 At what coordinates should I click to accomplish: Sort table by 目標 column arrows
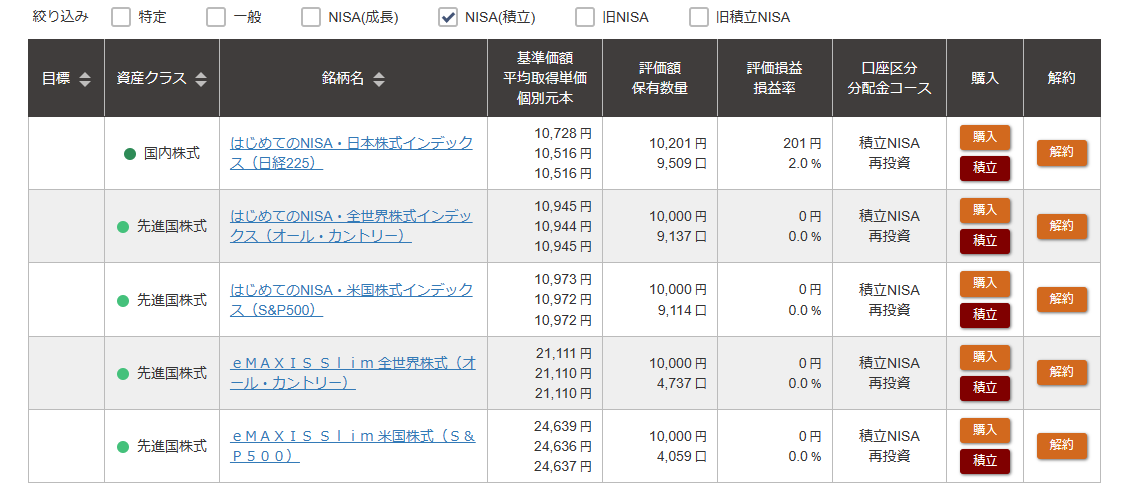point(85,79)
